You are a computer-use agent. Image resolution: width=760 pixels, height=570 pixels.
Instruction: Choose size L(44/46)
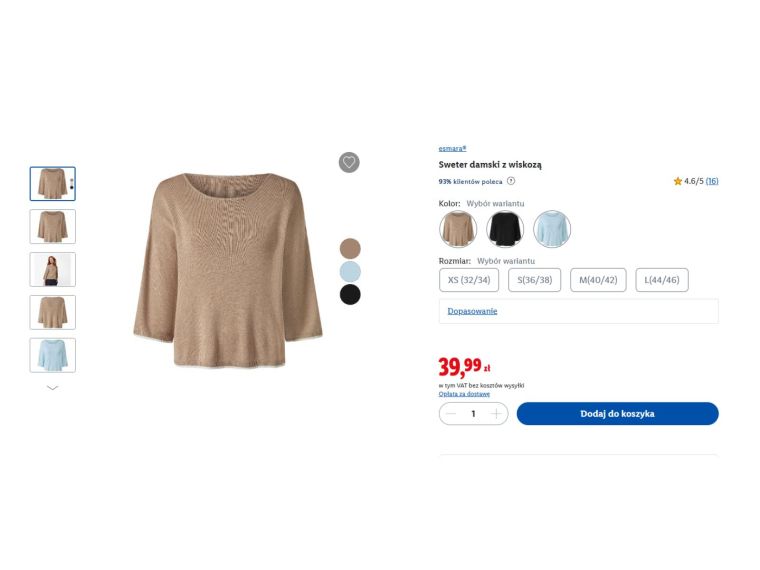tap(662, 280)
